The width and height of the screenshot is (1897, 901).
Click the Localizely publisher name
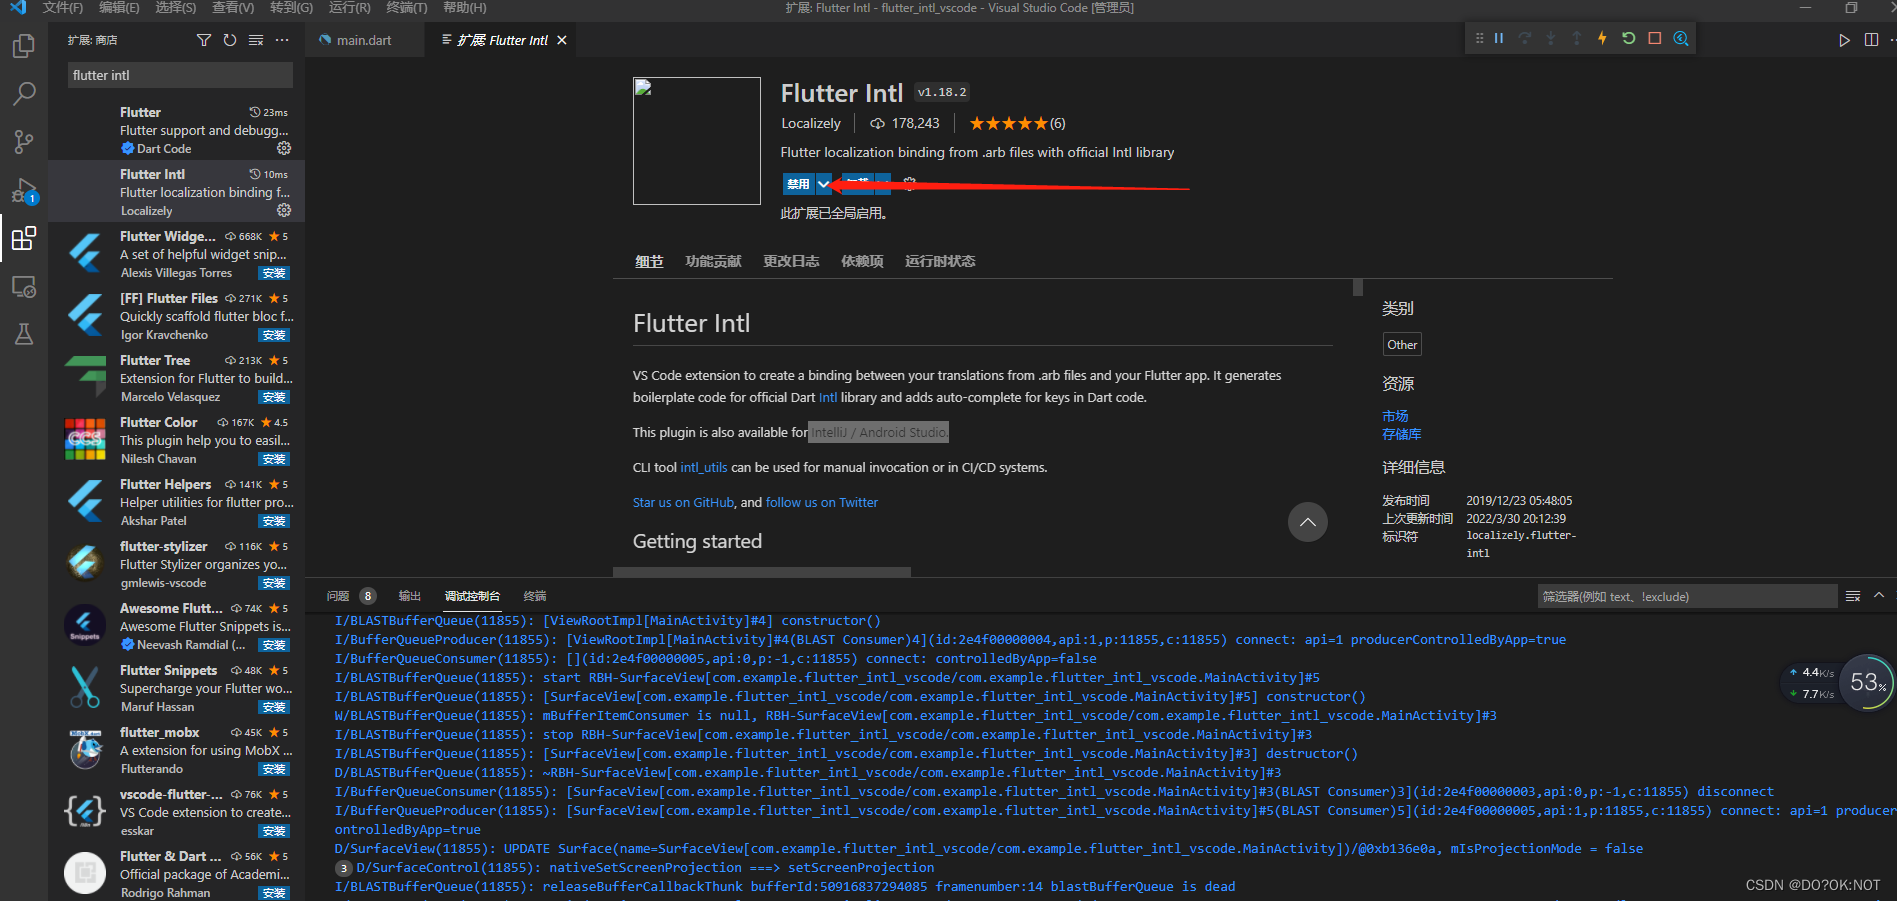811,124
